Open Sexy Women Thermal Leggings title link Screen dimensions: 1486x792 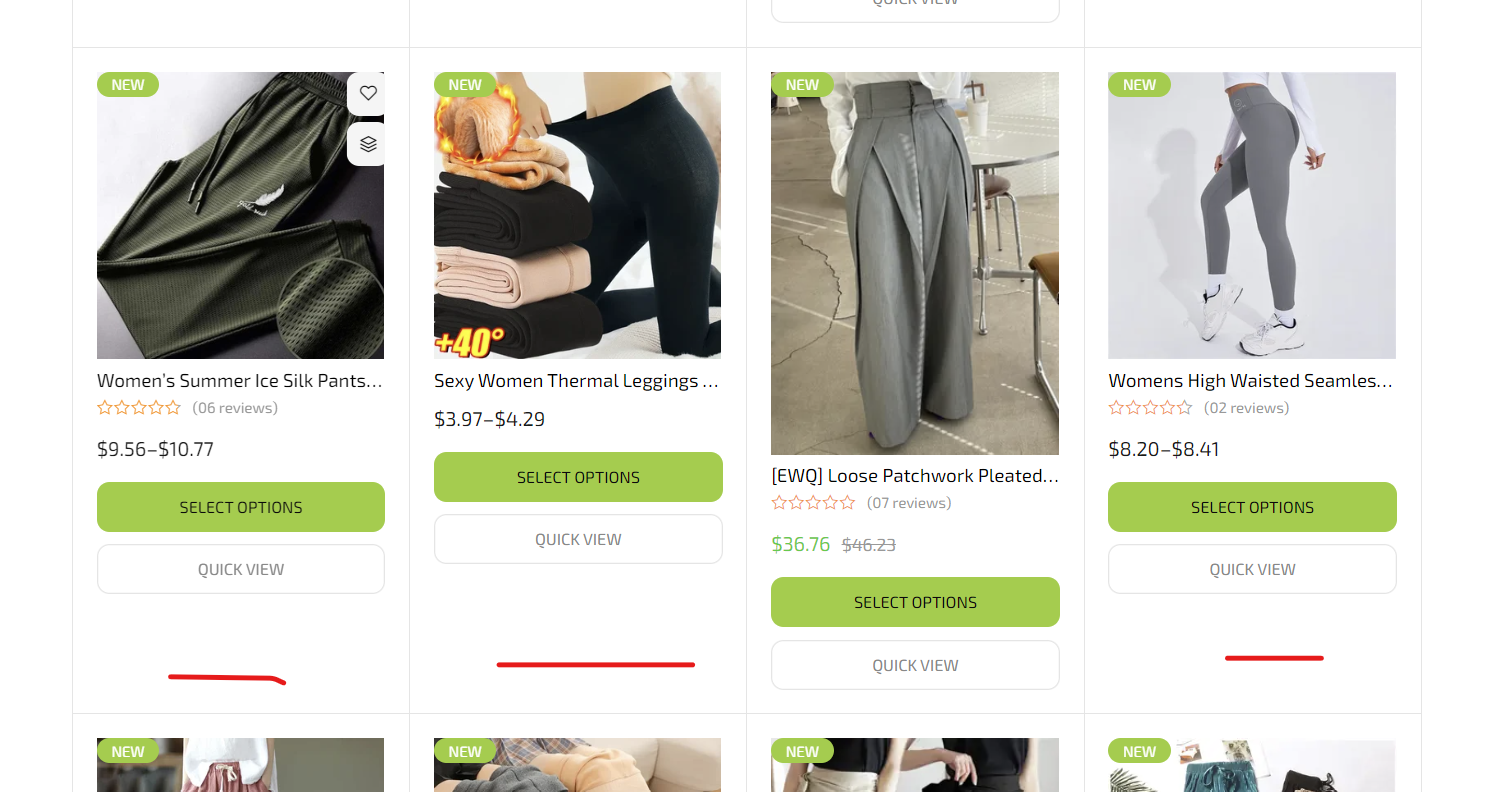577,380
